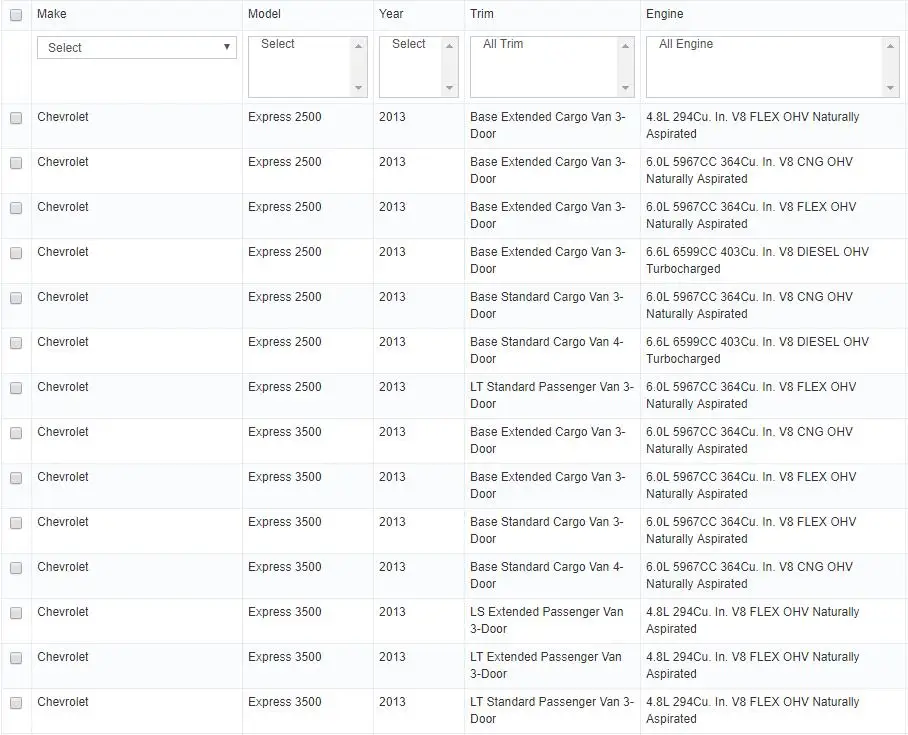This screenshot has height=735, width=908.
Task: Click first row's Express 2500 cell
Action: click(x=284, y=117)
